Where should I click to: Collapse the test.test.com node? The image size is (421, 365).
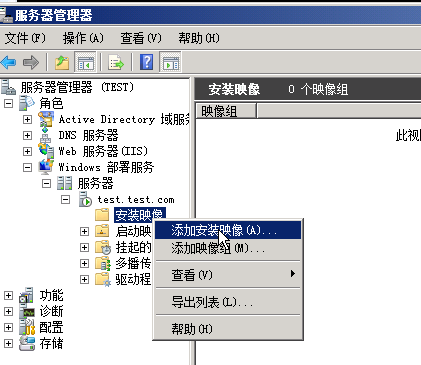(66, 199)
